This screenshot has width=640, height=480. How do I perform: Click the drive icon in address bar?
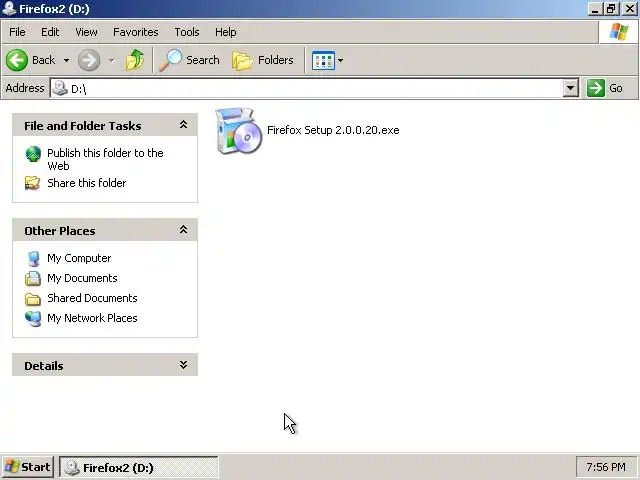tap(60, 88)
